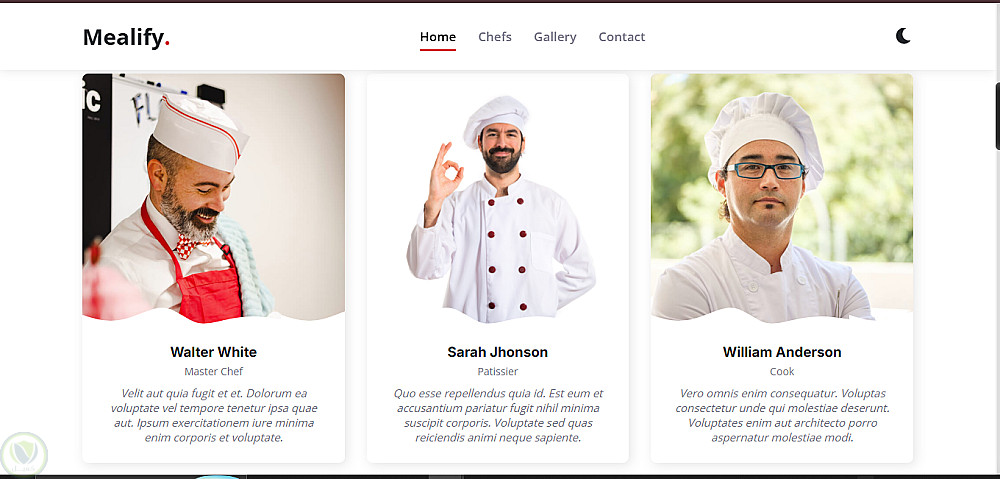Navigate to the Contact page

click(622, 37)
